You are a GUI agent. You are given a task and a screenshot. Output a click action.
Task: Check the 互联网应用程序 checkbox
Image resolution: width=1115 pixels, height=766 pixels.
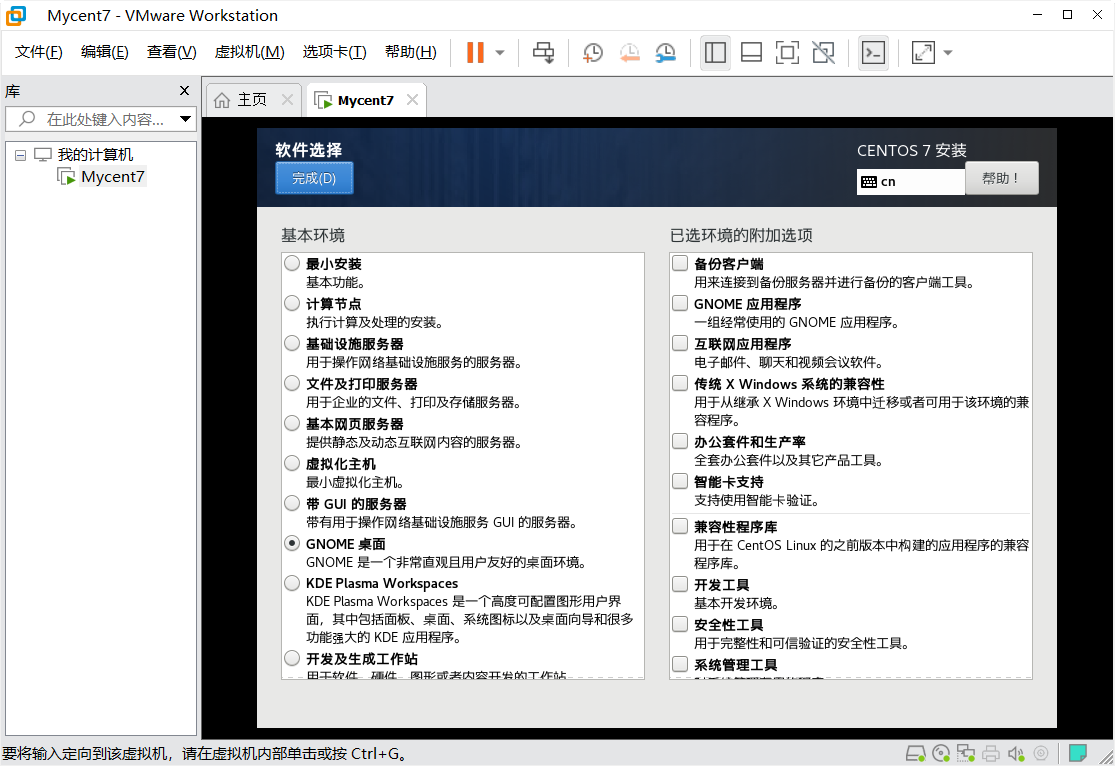(x=681, y=343)
